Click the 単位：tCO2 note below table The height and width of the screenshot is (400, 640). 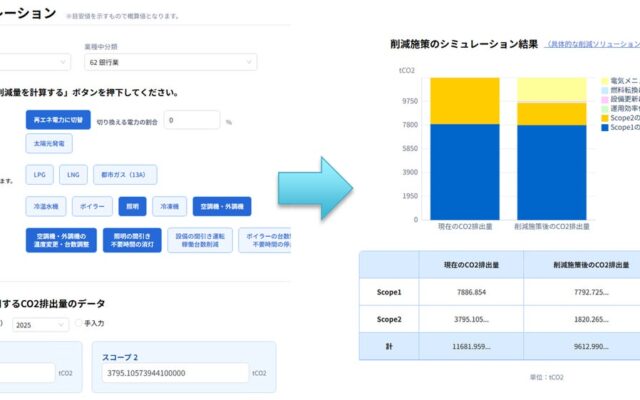[x=547, y=378]
